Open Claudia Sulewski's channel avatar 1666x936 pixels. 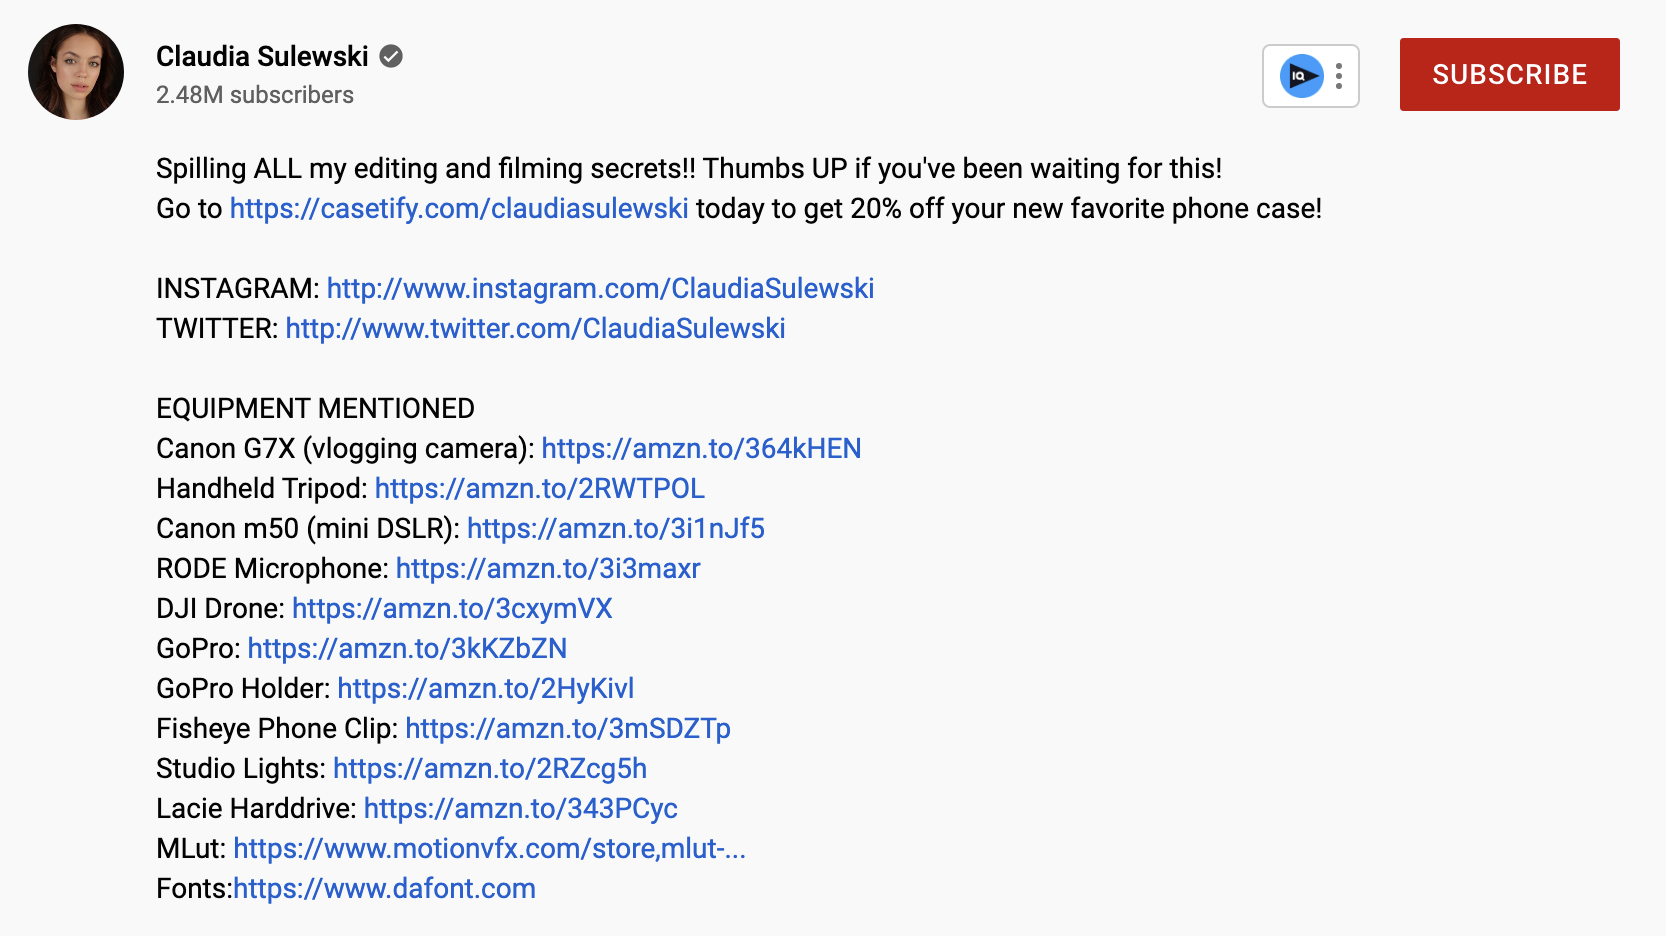(76, 72)
